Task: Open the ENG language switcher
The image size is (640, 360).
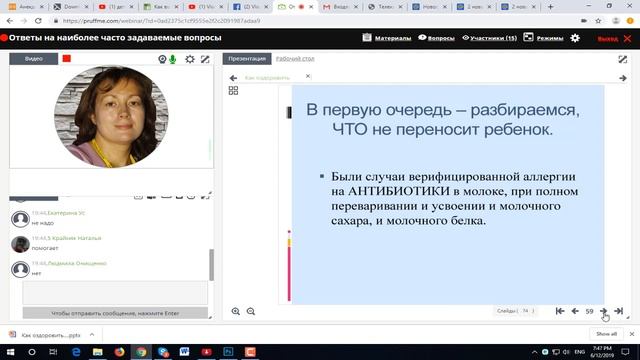Action: 580,352
